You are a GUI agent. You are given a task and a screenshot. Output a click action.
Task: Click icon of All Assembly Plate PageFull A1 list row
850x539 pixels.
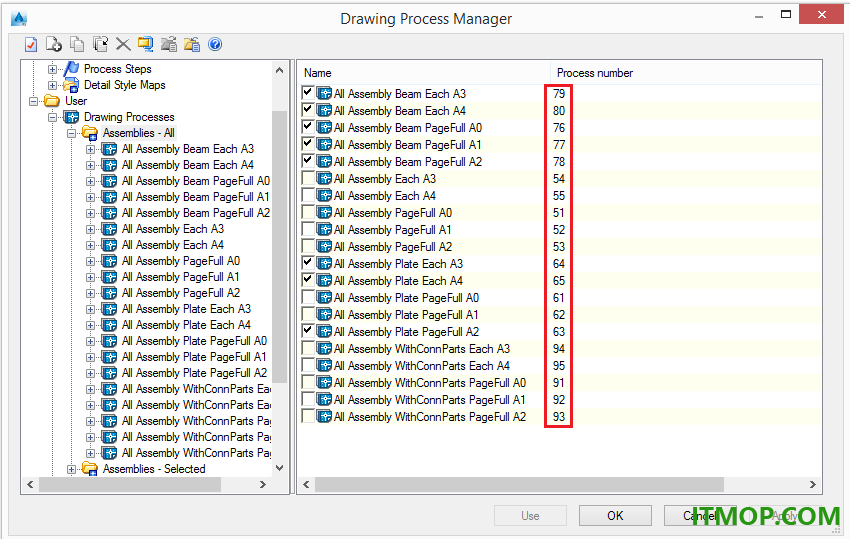tap(324, 315)
